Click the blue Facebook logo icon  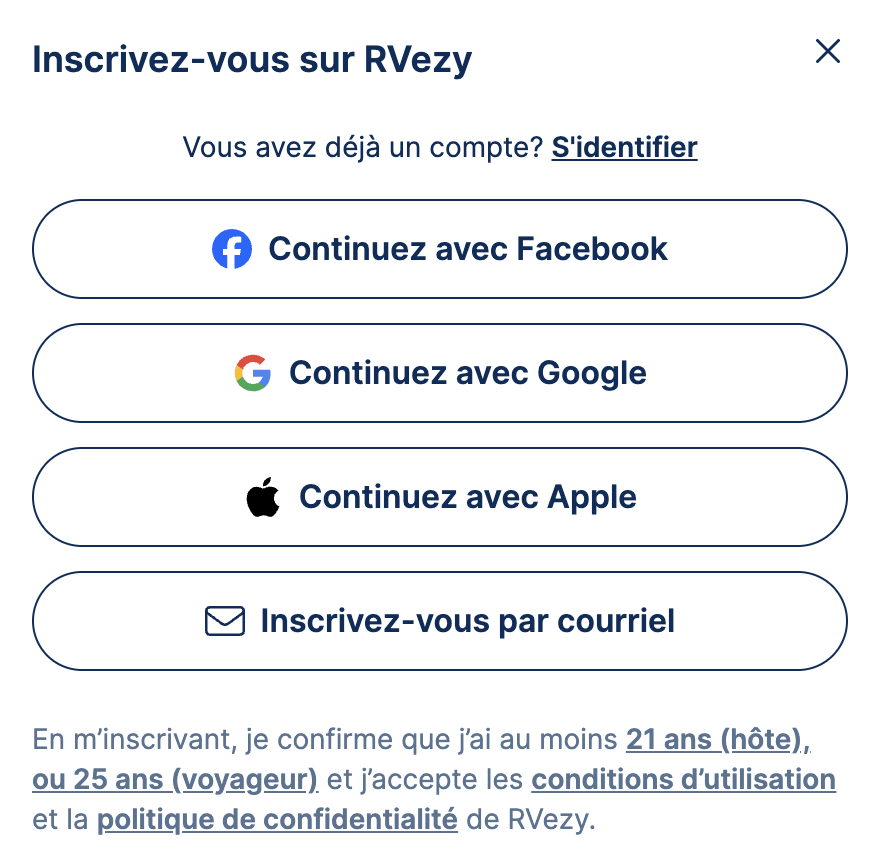click(232, 249)
